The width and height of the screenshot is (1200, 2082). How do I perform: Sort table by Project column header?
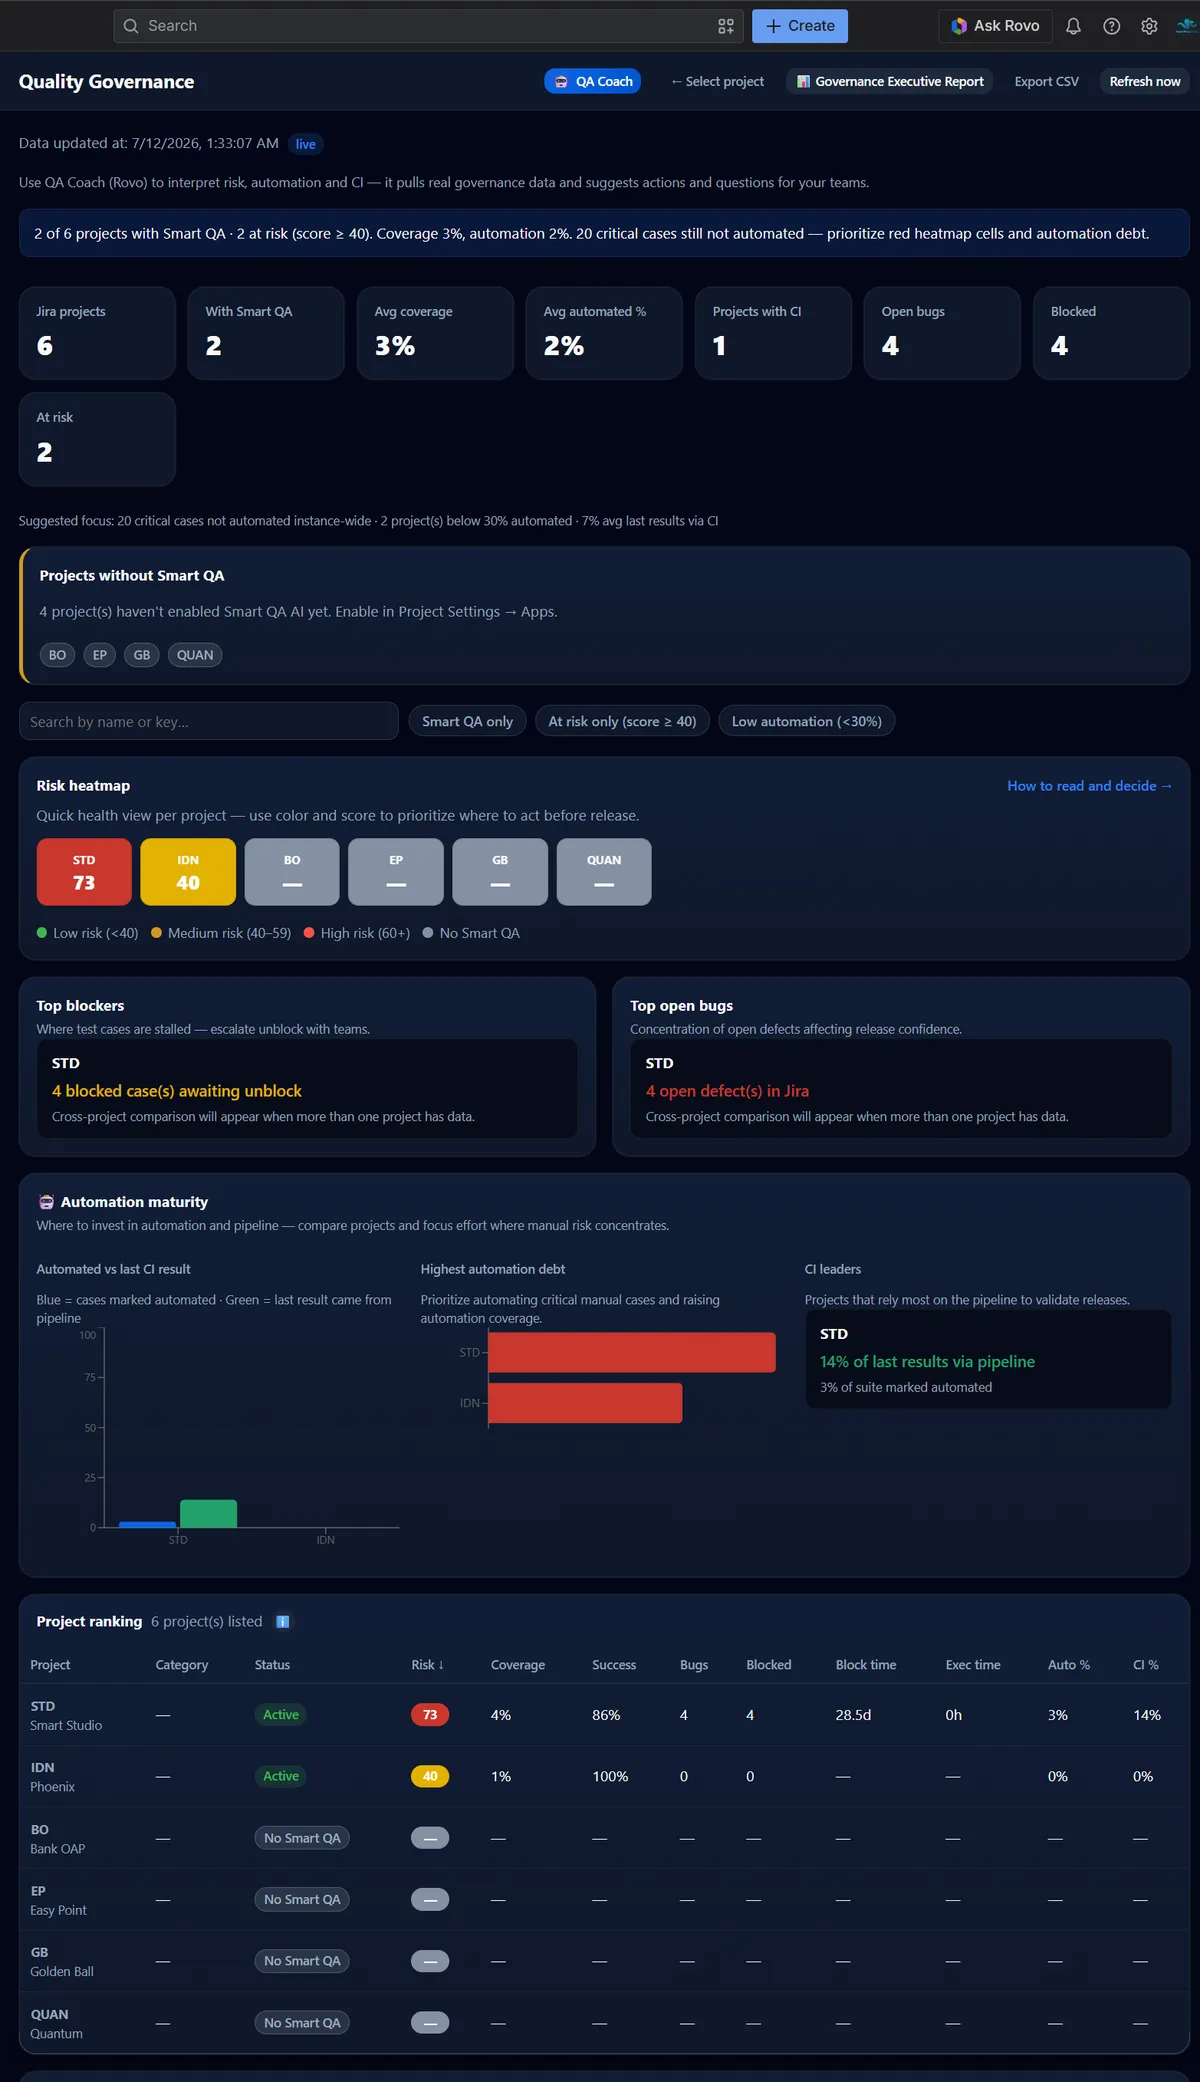click(x=50, y=1665)
